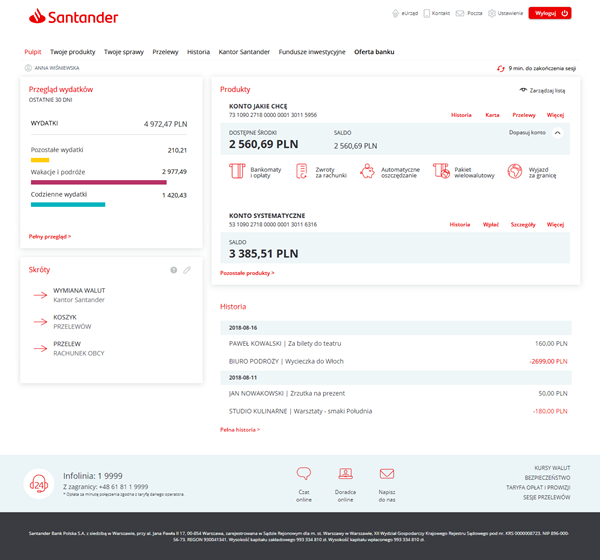Collapse the Dopasuj konto chevron
600x560 pixels.
coord(557,132)
